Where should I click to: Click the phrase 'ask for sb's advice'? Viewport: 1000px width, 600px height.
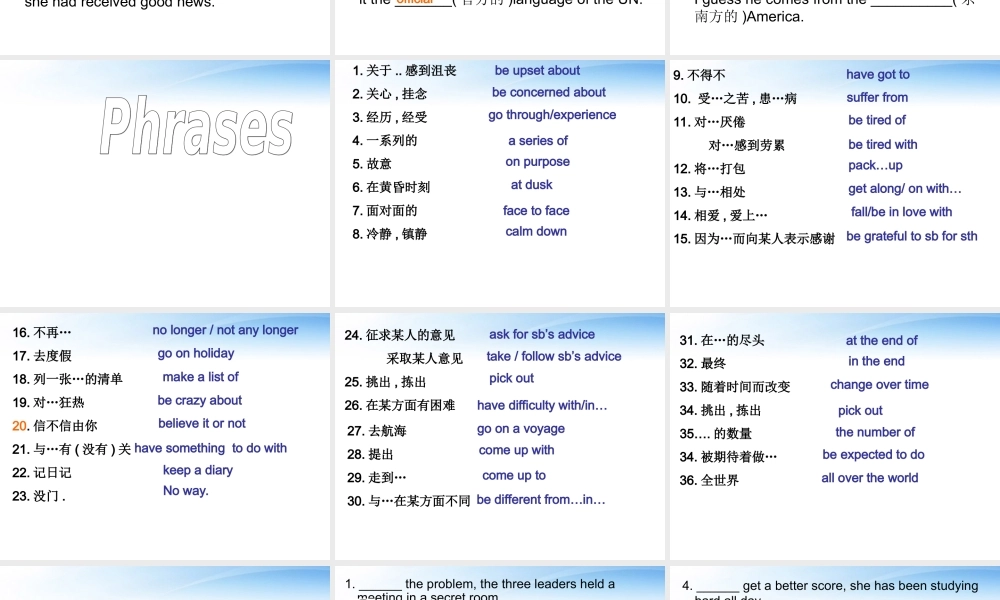coord(541,334)
